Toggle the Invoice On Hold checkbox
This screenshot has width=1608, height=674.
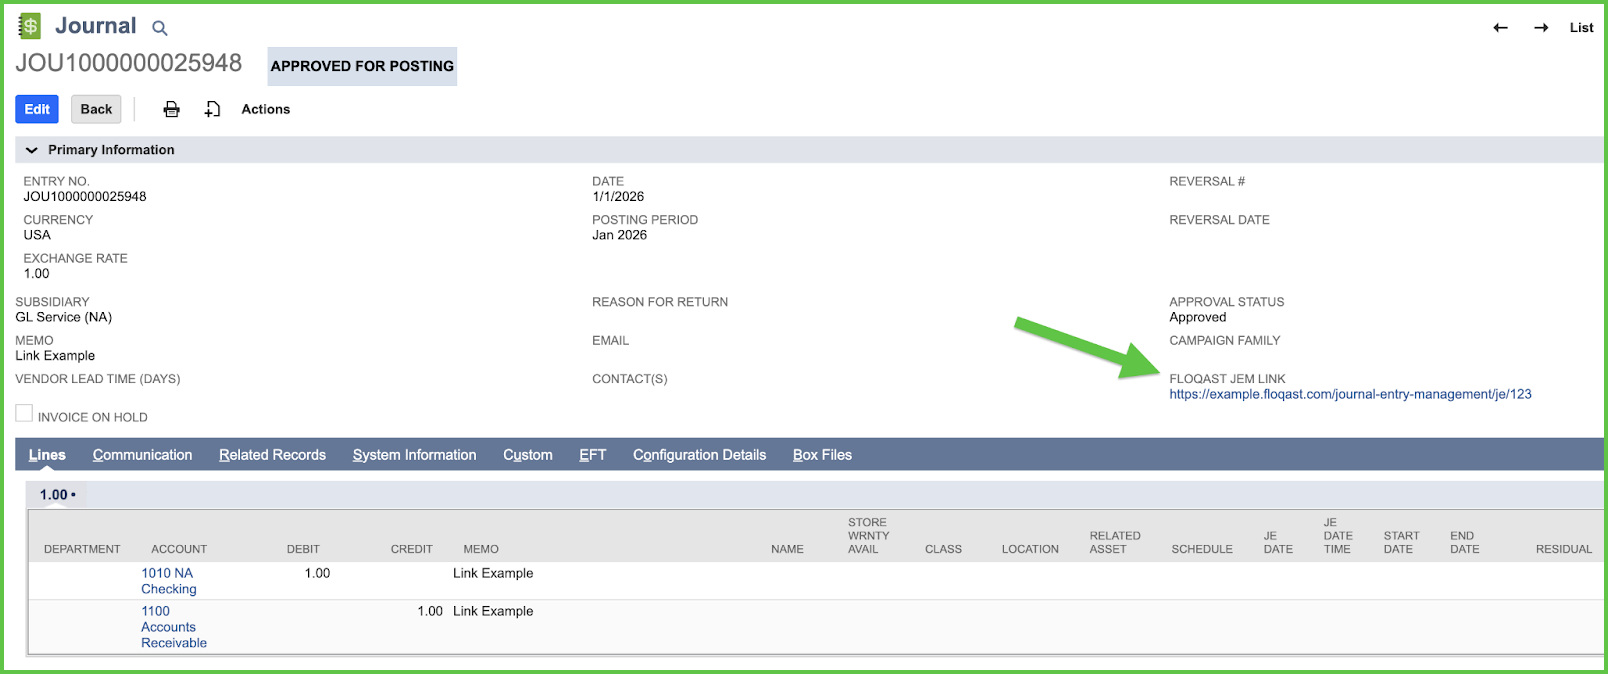pyautogui.click(x=24, y=414)
